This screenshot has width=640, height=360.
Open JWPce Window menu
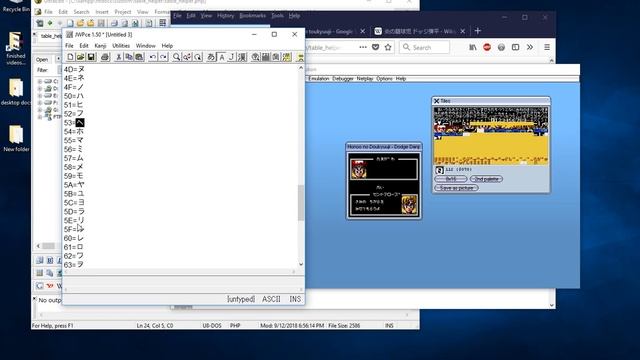click(x=146, y=46)
